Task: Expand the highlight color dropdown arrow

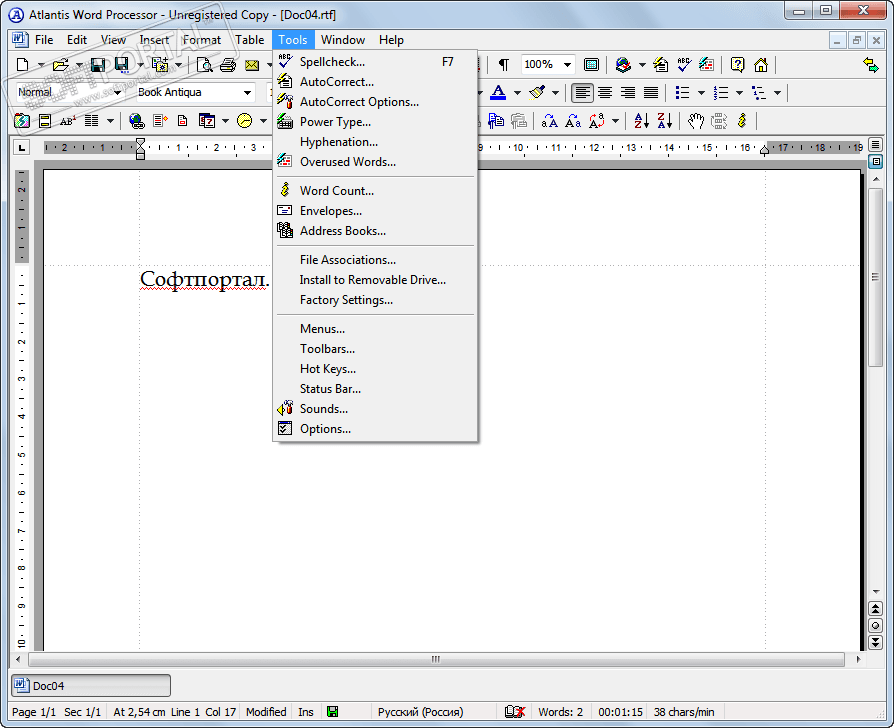Action: click(555, 92)
